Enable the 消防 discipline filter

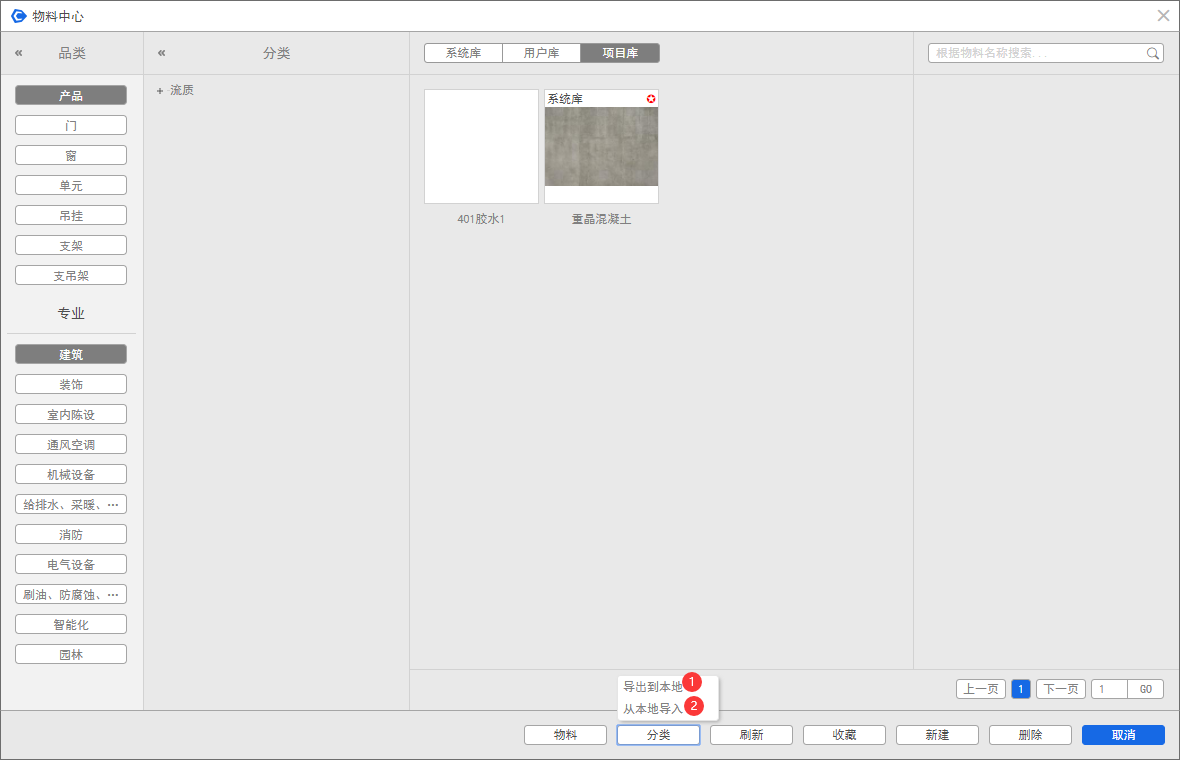tap(71, 535)
